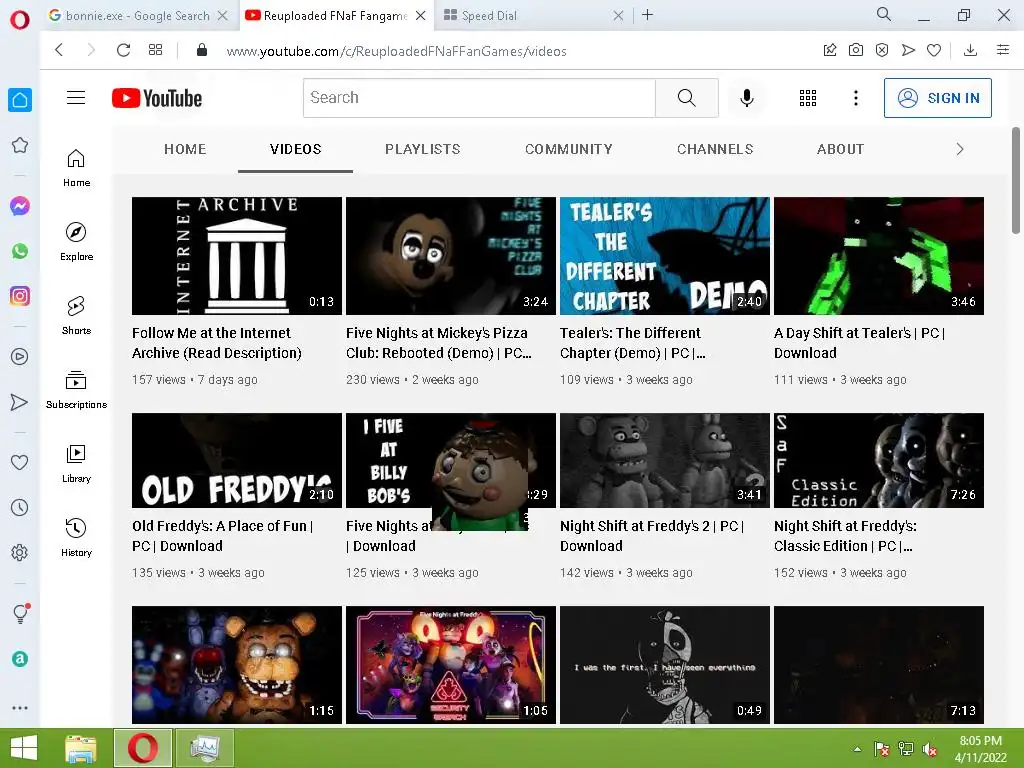
Task: Open Opera sidebar lightbulb tips icon
Action: [x=21, y=613]
